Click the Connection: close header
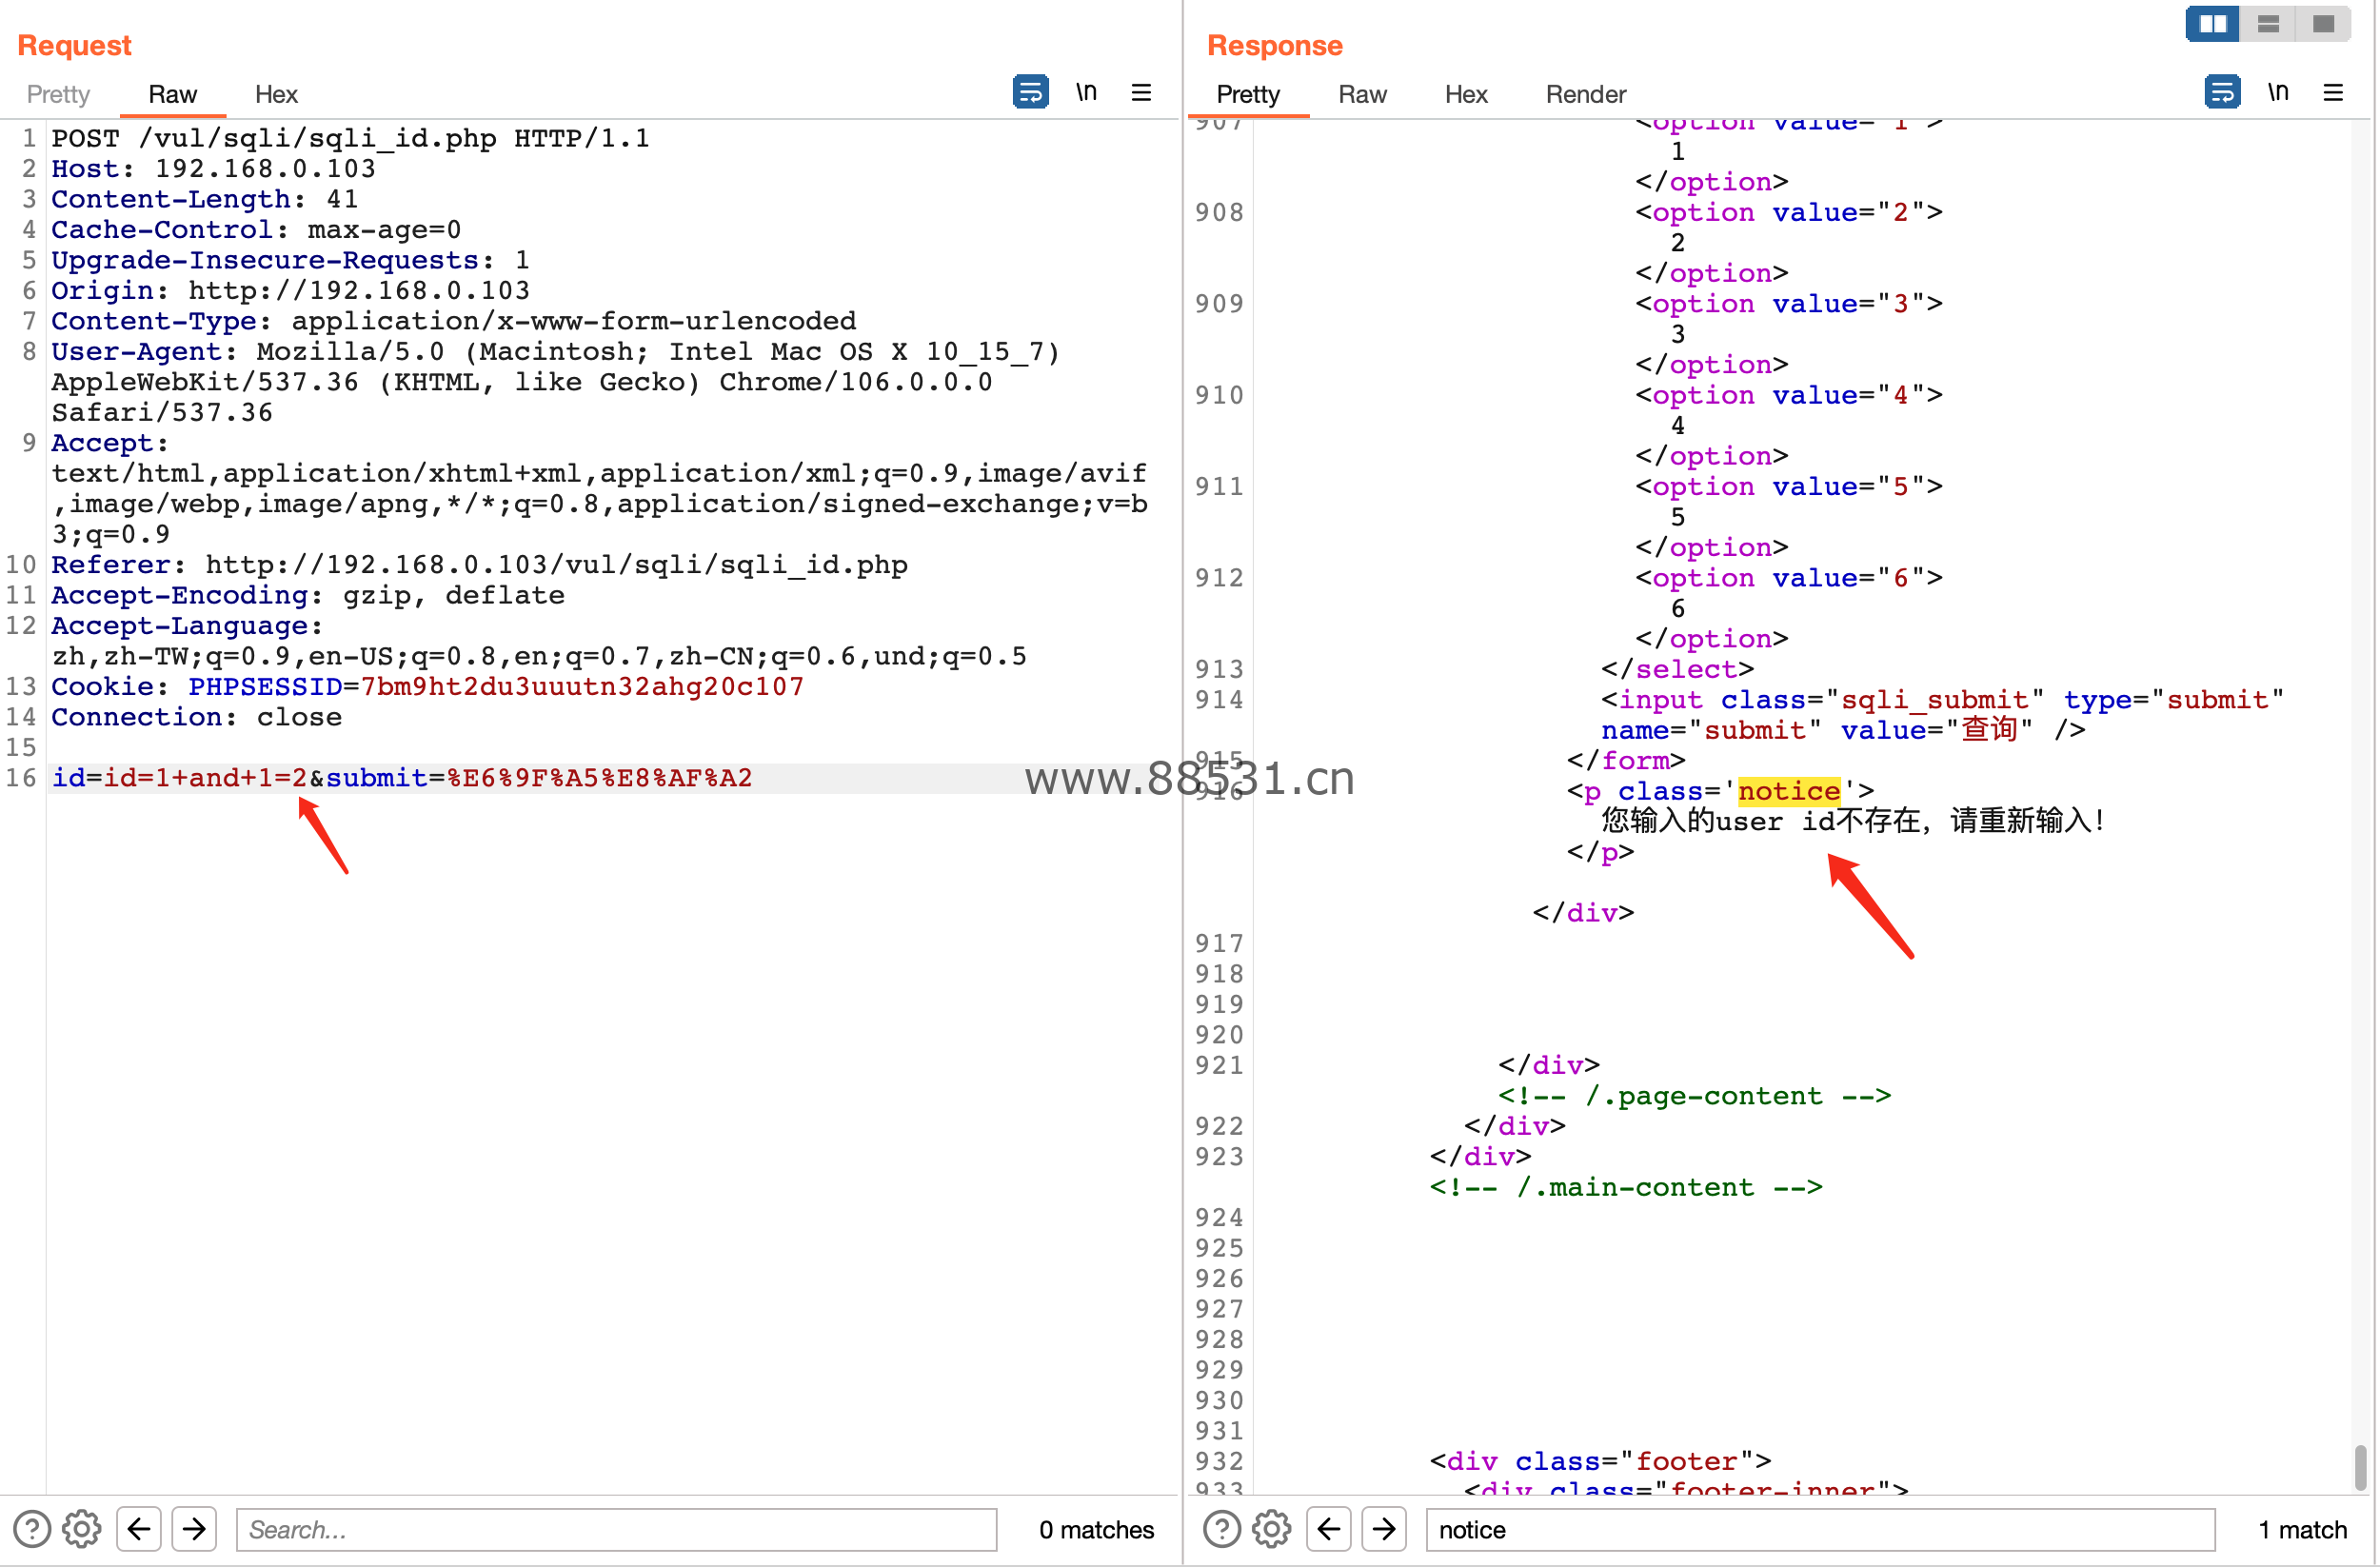 point(196,717)
